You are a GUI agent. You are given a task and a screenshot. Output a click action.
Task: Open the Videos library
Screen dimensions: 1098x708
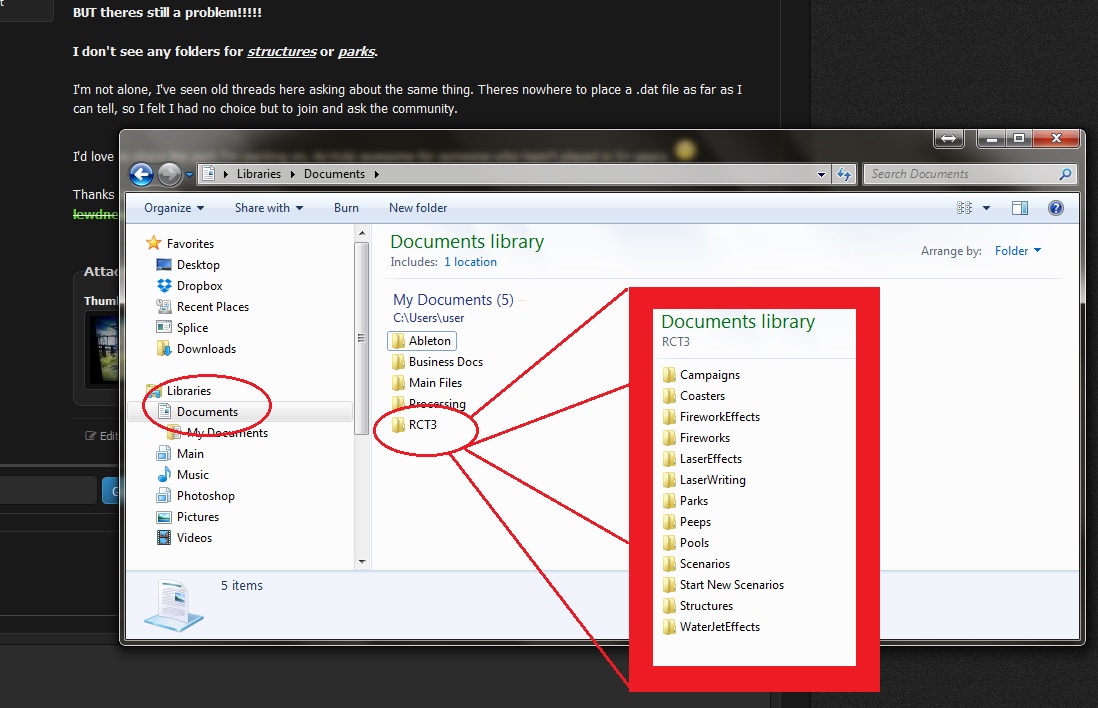(x=194, y=538)
